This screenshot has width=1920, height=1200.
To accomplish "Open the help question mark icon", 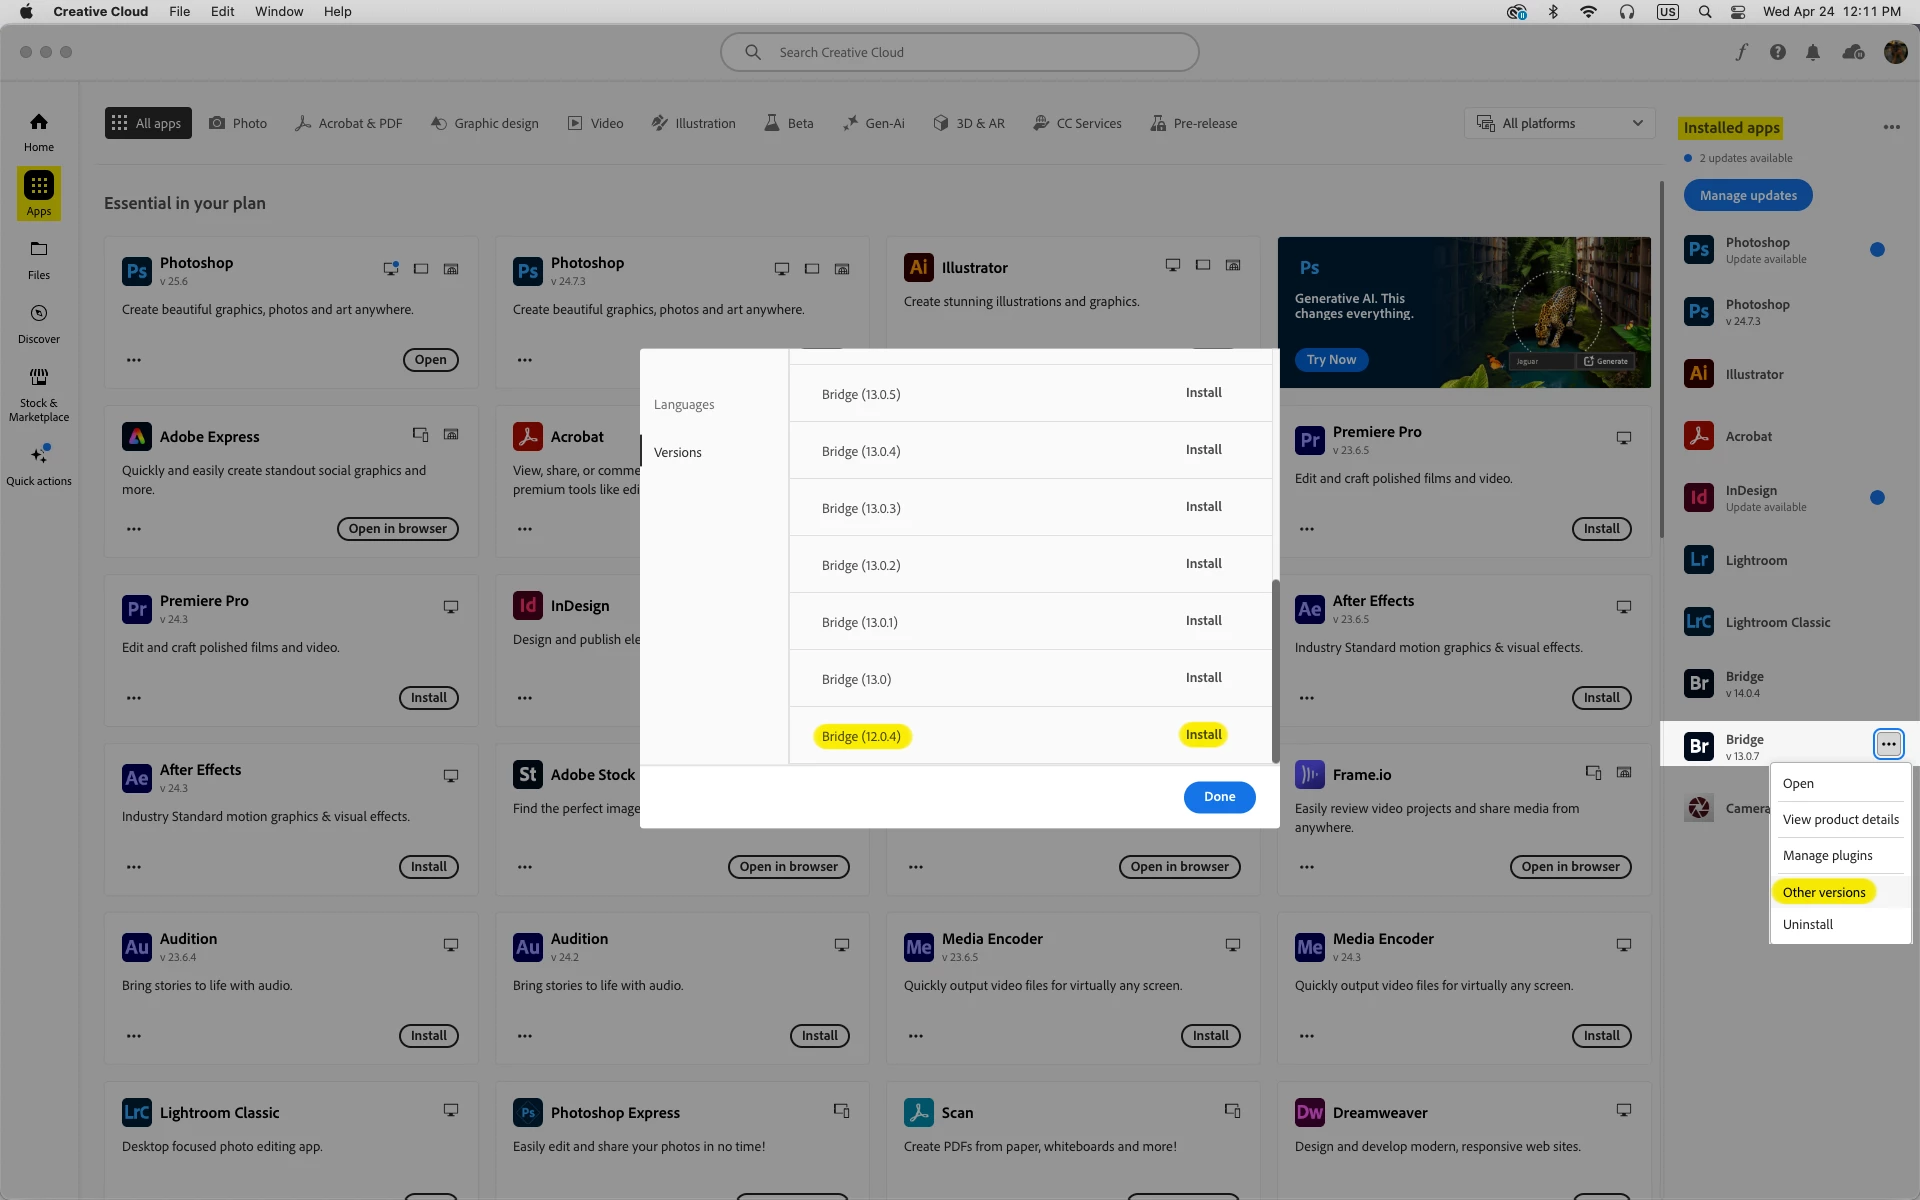I will click(x=1777, y=52).
